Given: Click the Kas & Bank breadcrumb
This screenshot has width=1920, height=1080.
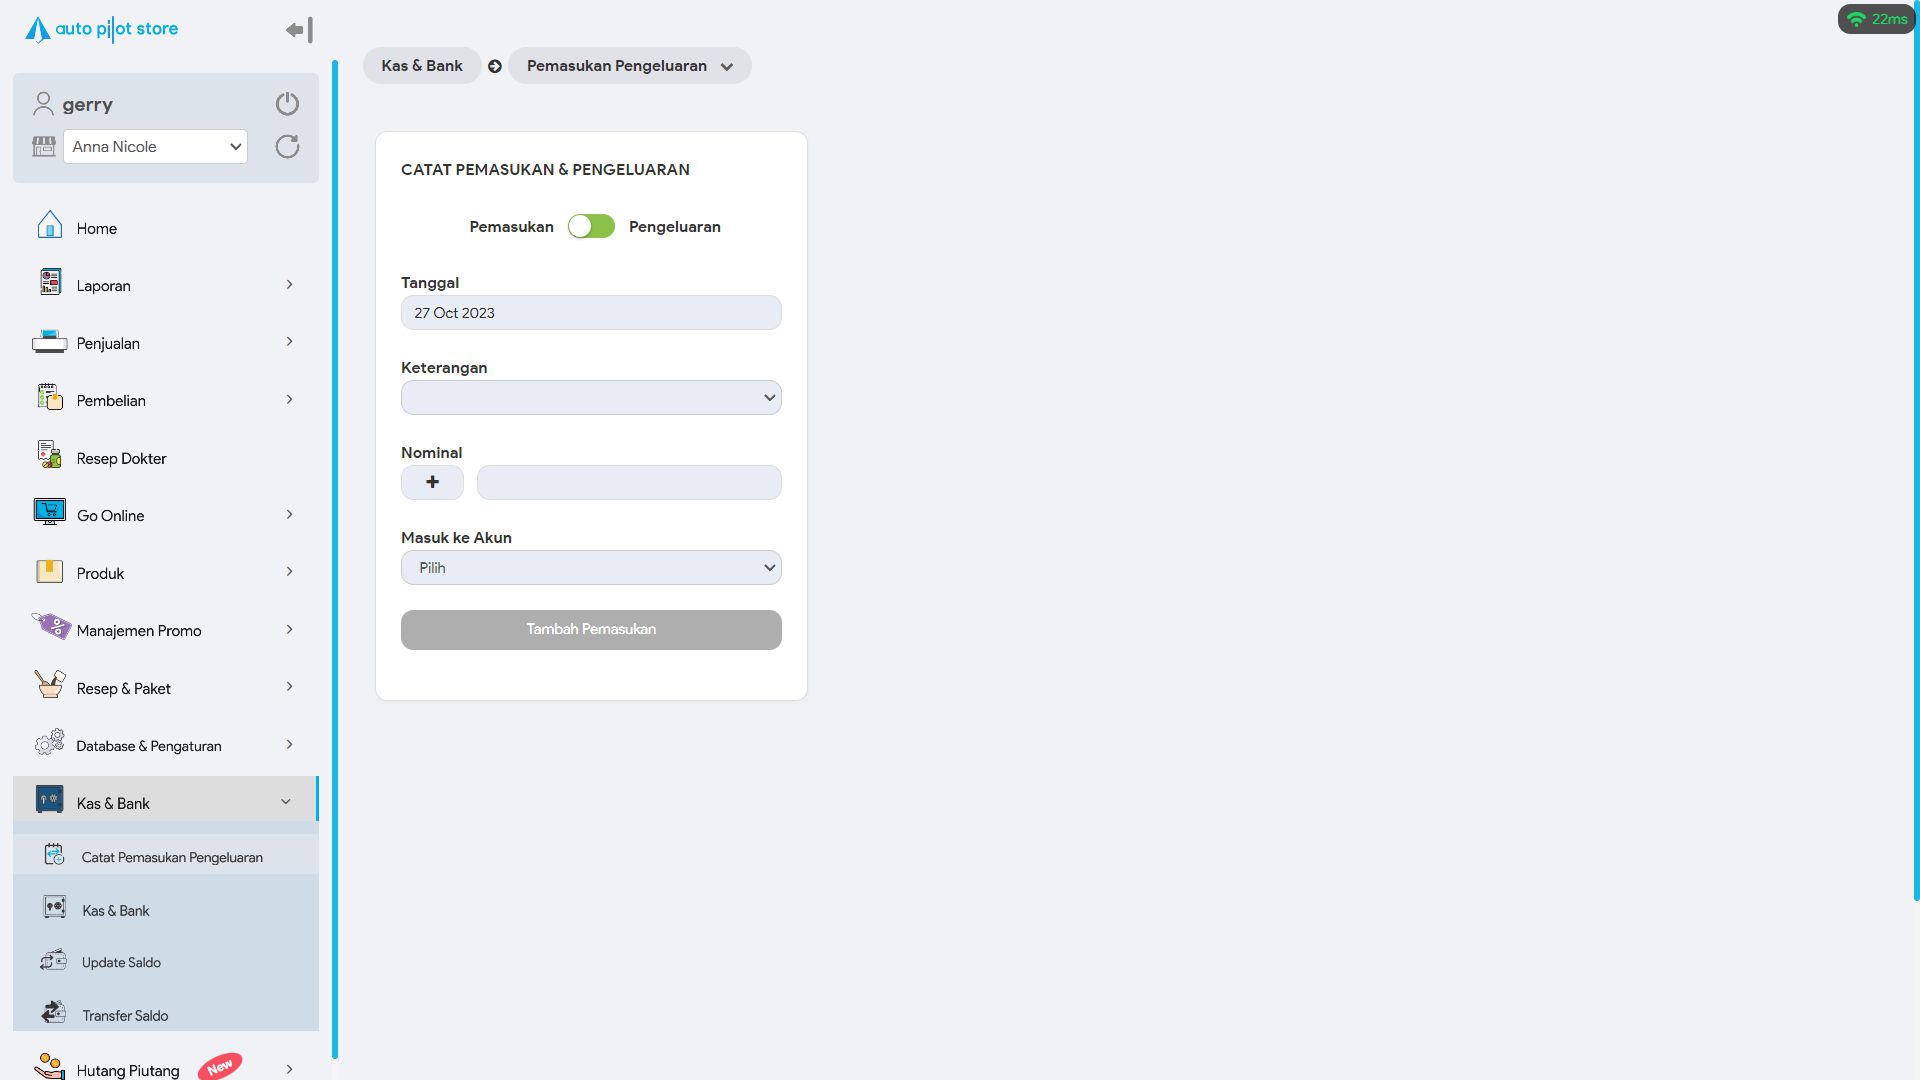Looking at the screenshot, I should pyautogui.click(x=421, y=66).
